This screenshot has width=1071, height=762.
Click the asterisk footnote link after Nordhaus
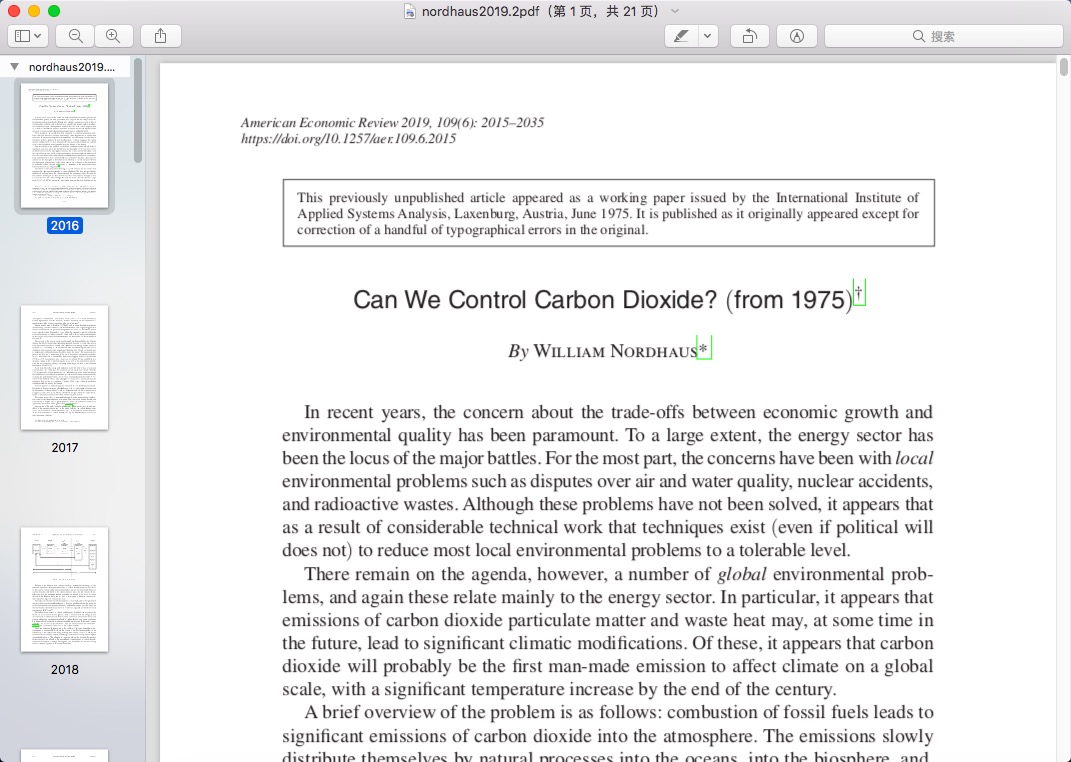pyautogui.click(x=704, y=348)
